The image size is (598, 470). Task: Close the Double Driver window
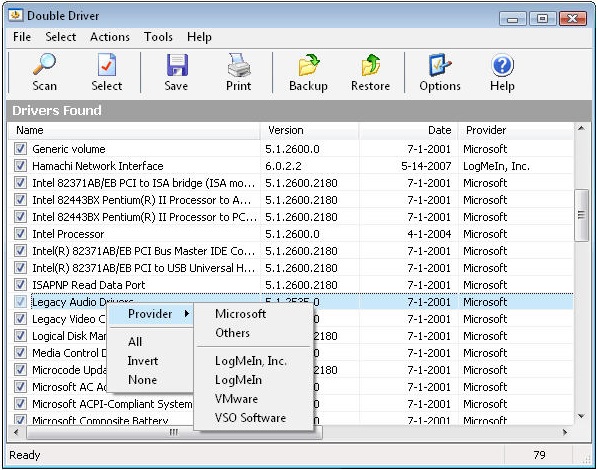pyautogui.click(x=572, y=18)
